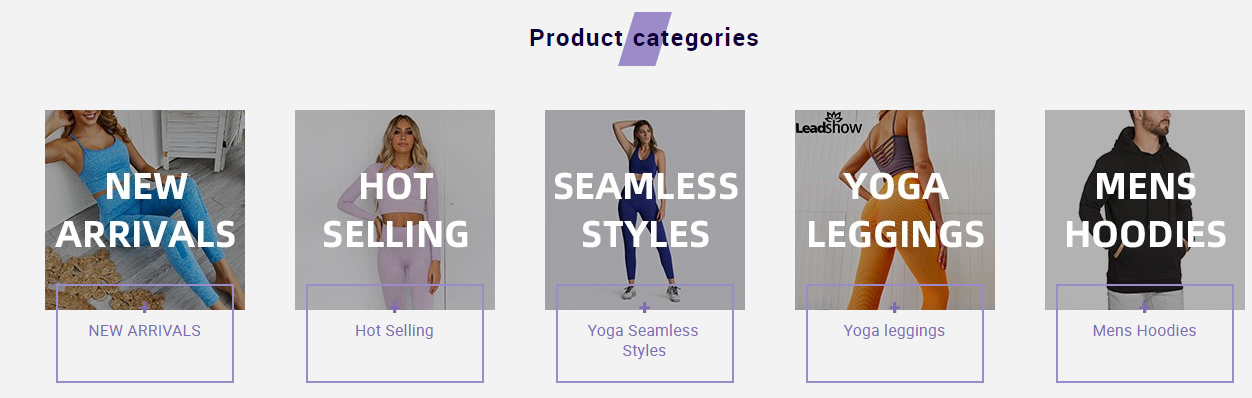Click the MENS HOODIES overlay title text
1252x398 pixels.
click(1145, 210)
